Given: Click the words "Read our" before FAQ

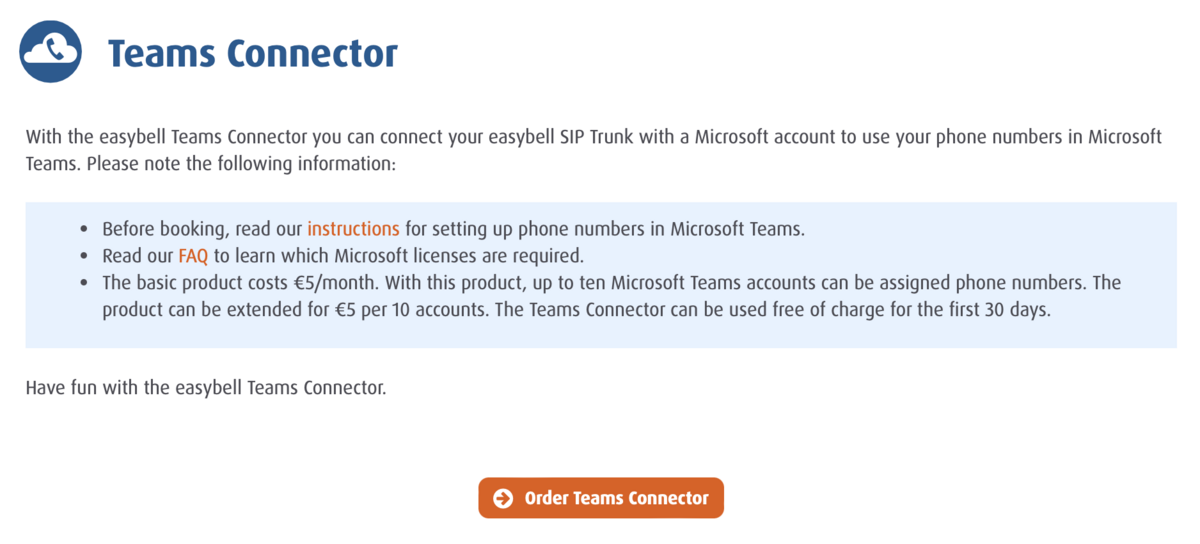Looking at the screenshot, I should coord(138,256).
